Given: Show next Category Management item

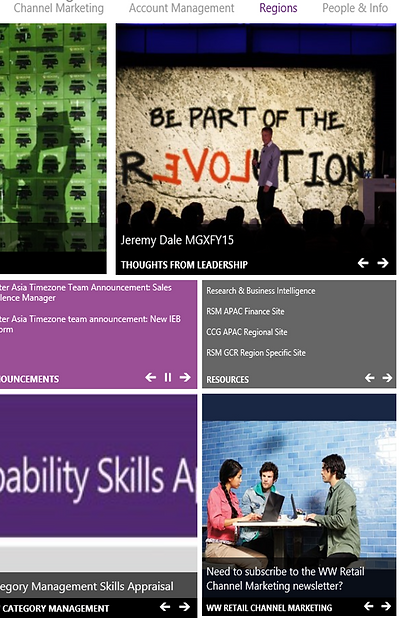Looking at the screenshot, I should (x=184, y=607).
